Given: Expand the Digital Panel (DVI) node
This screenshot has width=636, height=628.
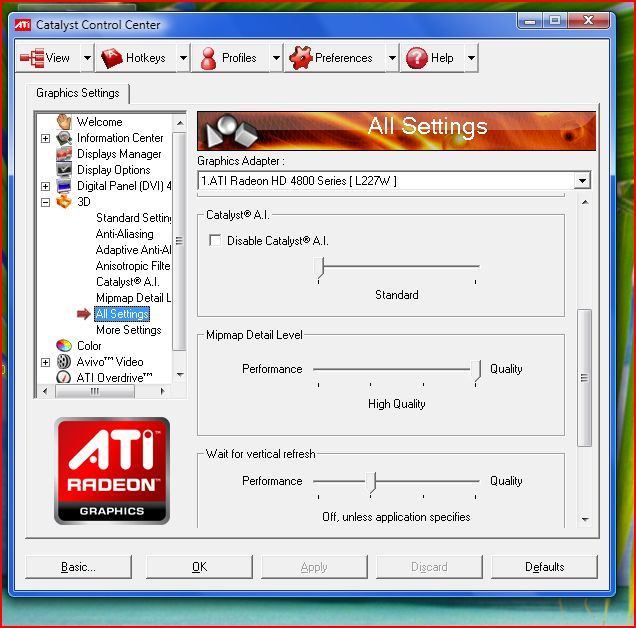Looking at the screenshot, I should coord(45,186).
